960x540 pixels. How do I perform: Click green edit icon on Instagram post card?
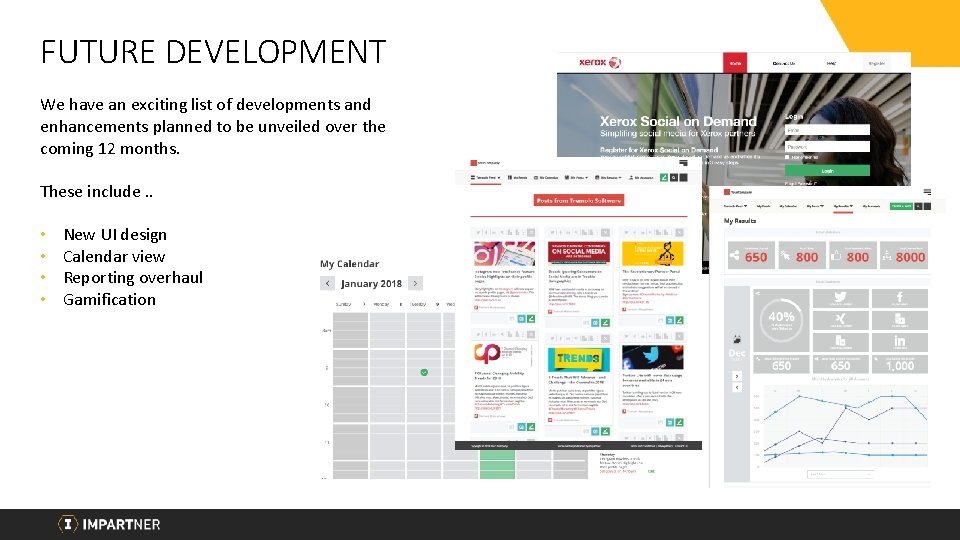click(x=531, y=319)
